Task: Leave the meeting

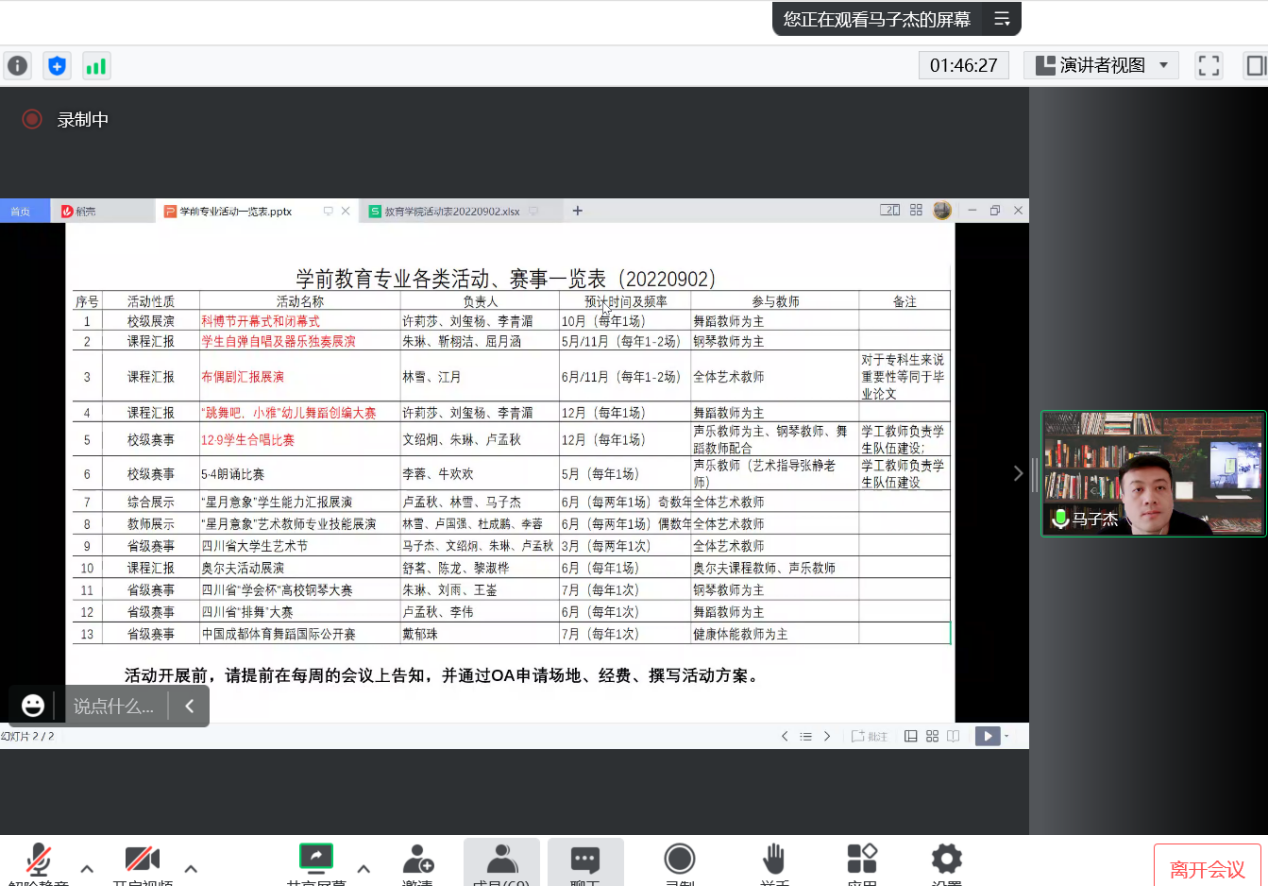Action: point(1207,867)
